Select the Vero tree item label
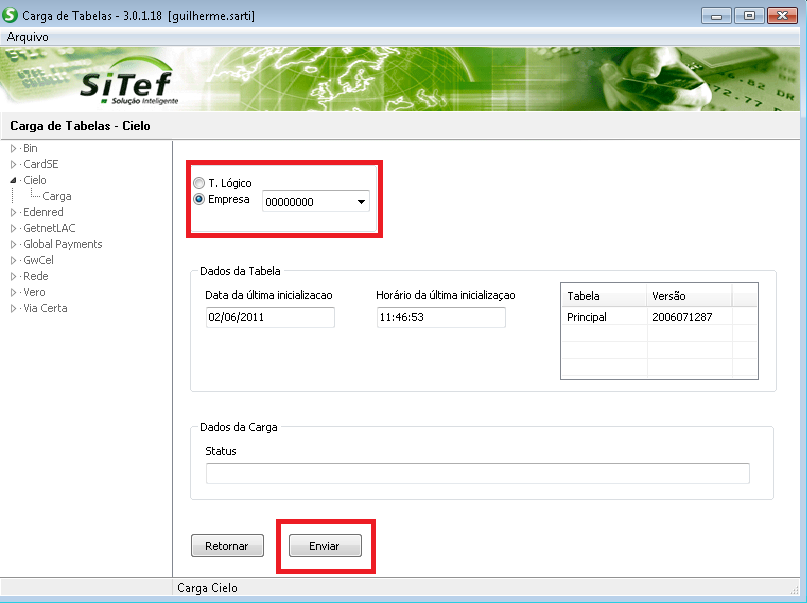 [x=34, y=292]
